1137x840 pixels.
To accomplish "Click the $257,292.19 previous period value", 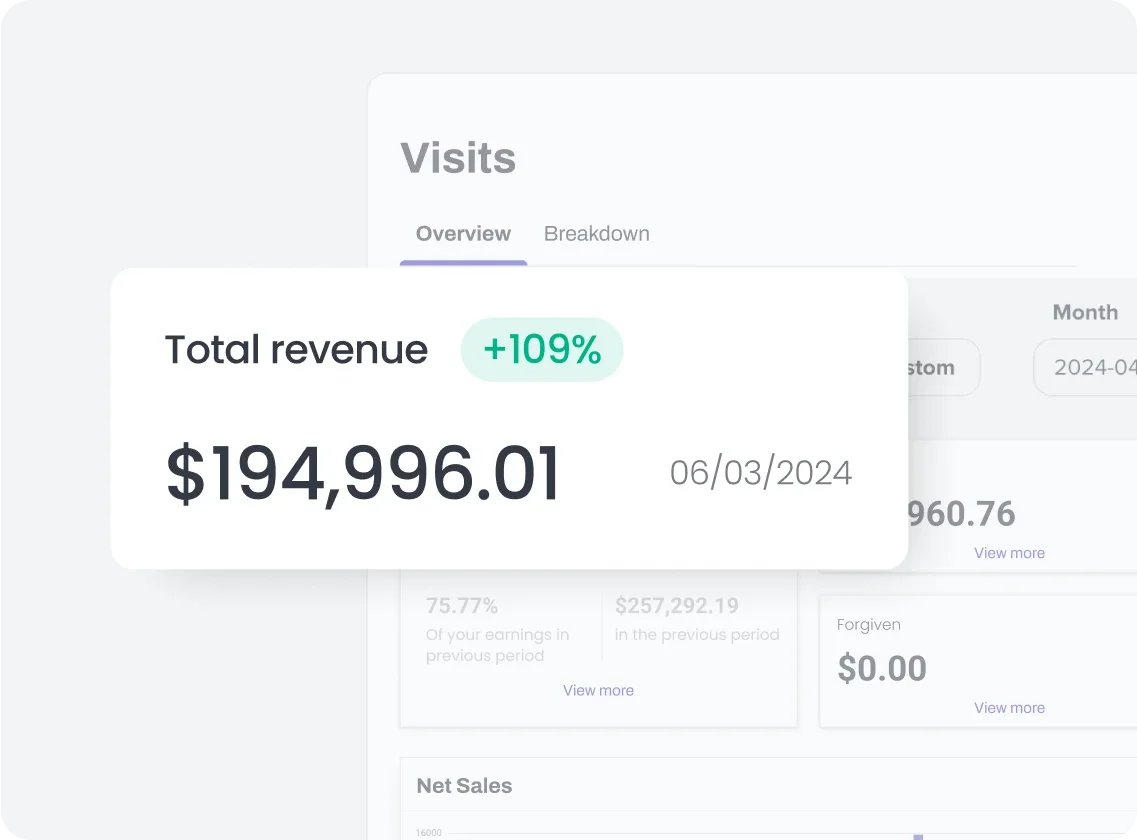I will click(x=677, y=605).
